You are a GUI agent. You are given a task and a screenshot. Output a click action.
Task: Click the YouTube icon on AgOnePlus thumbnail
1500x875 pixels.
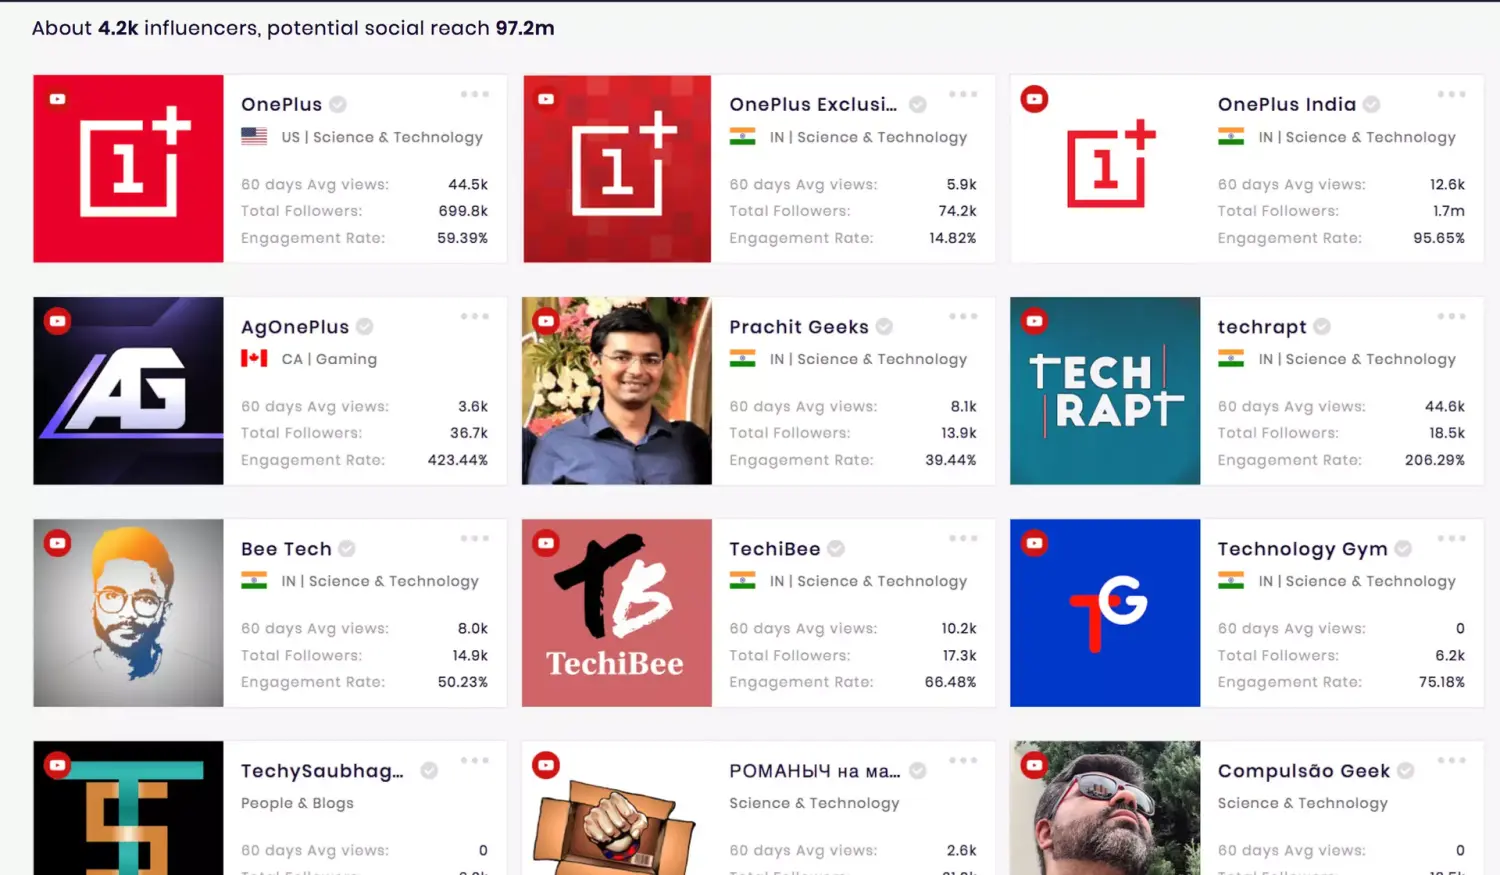(58, 321)
